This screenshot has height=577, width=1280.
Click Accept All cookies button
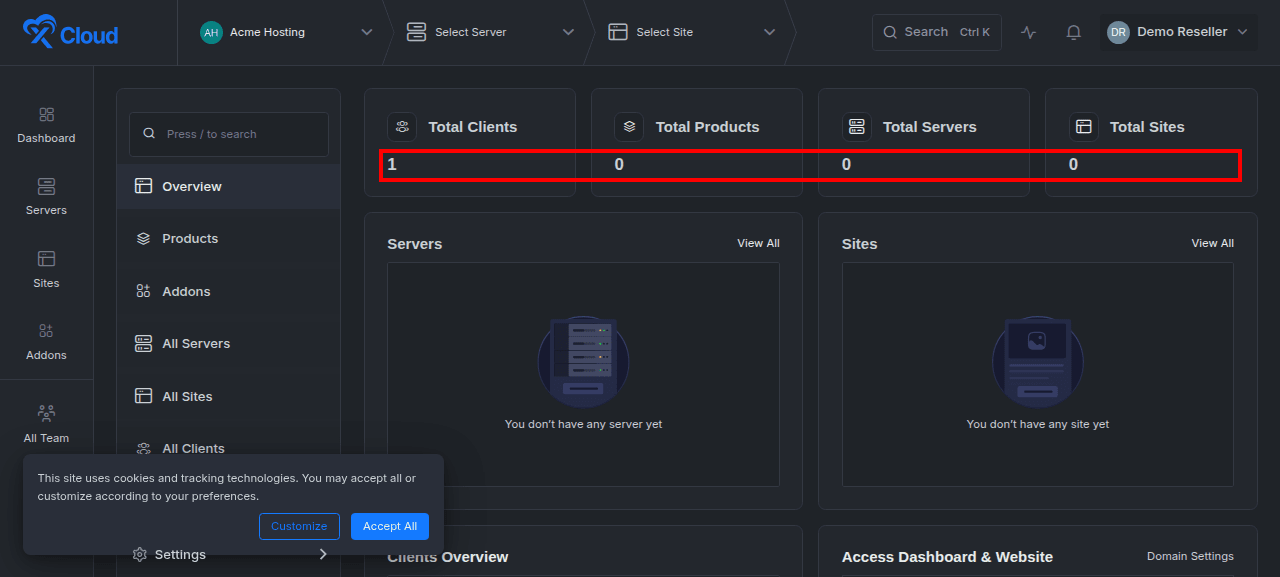(390, 526)
